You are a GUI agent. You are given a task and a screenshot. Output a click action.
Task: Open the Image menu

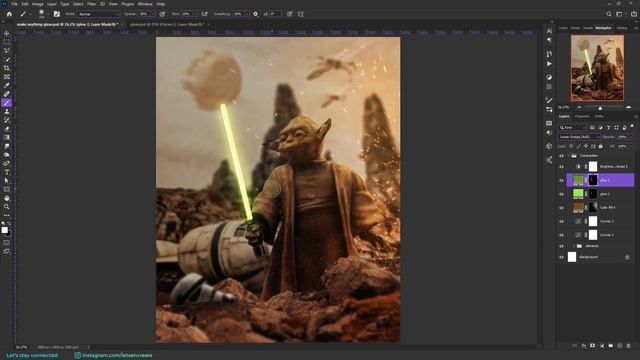point(38,4)
